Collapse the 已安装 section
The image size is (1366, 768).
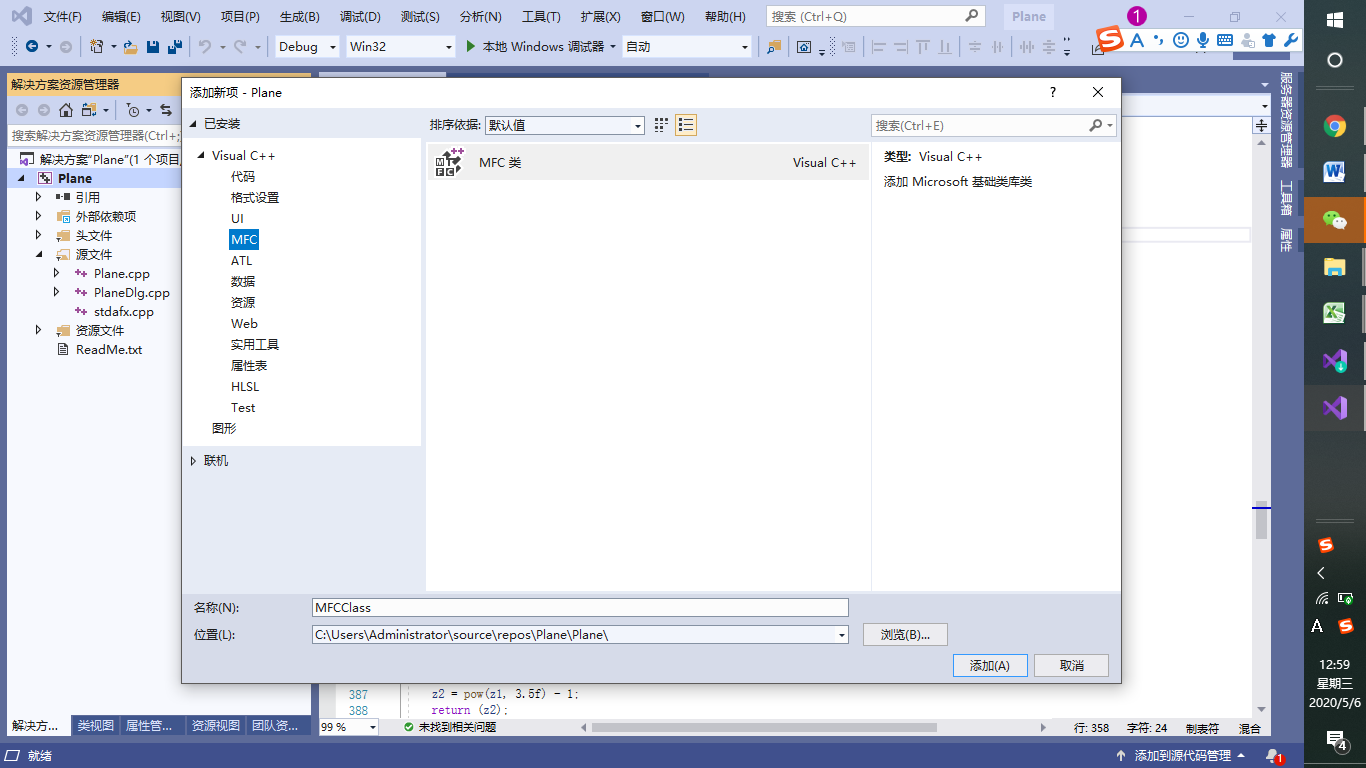point(194,124)
